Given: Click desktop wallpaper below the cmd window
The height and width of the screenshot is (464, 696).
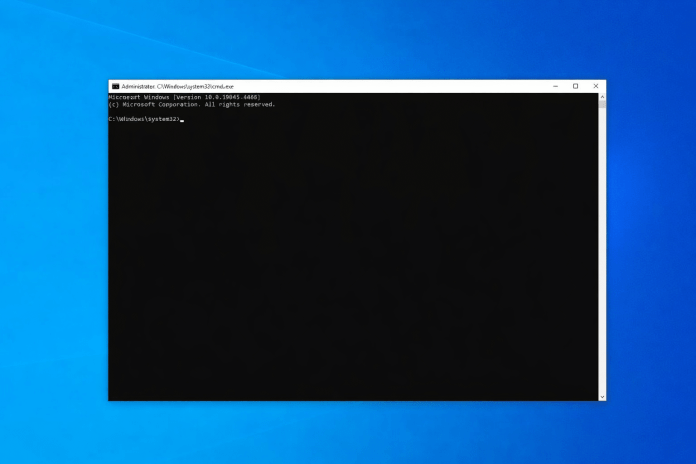Looking at the screenshot, I should tap(350, 432).
